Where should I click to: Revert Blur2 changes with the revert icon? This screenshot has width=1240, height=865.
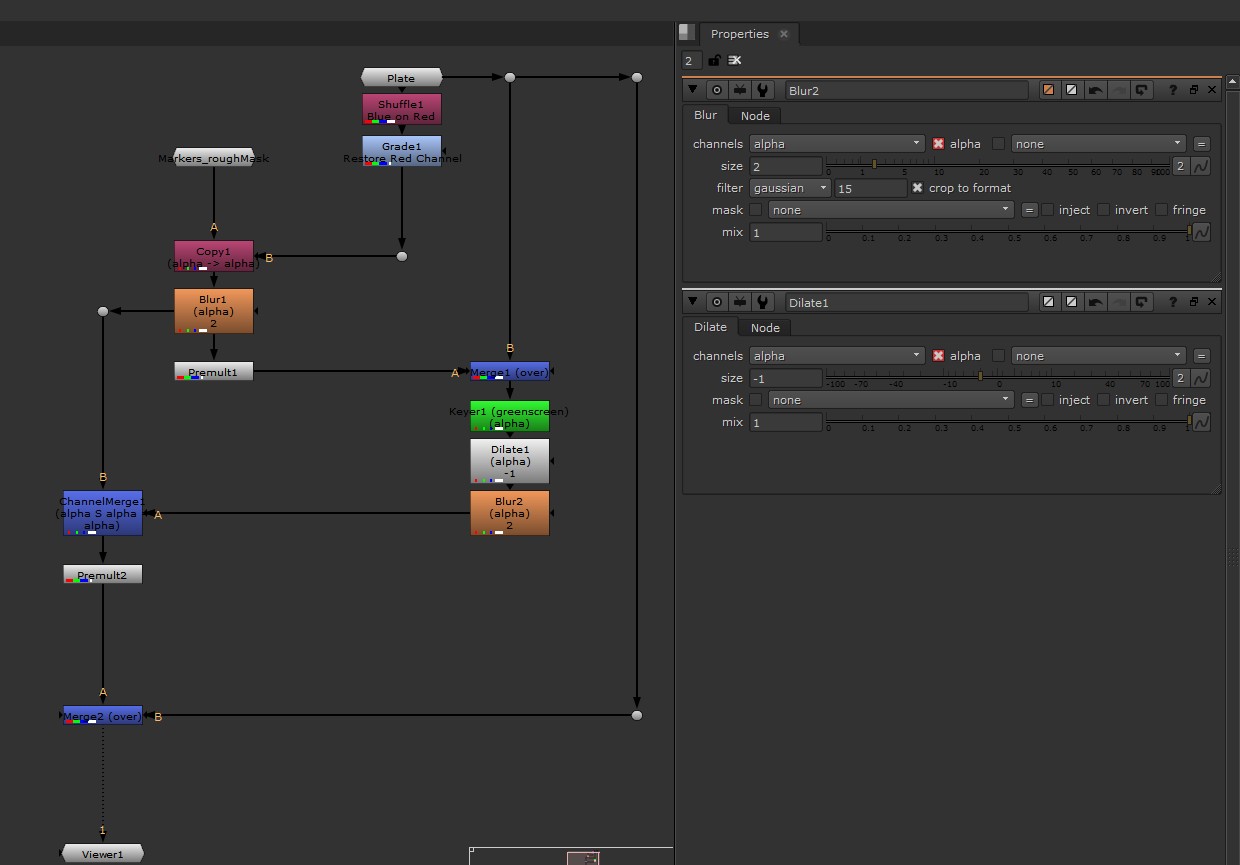[x=1141, y=90]
